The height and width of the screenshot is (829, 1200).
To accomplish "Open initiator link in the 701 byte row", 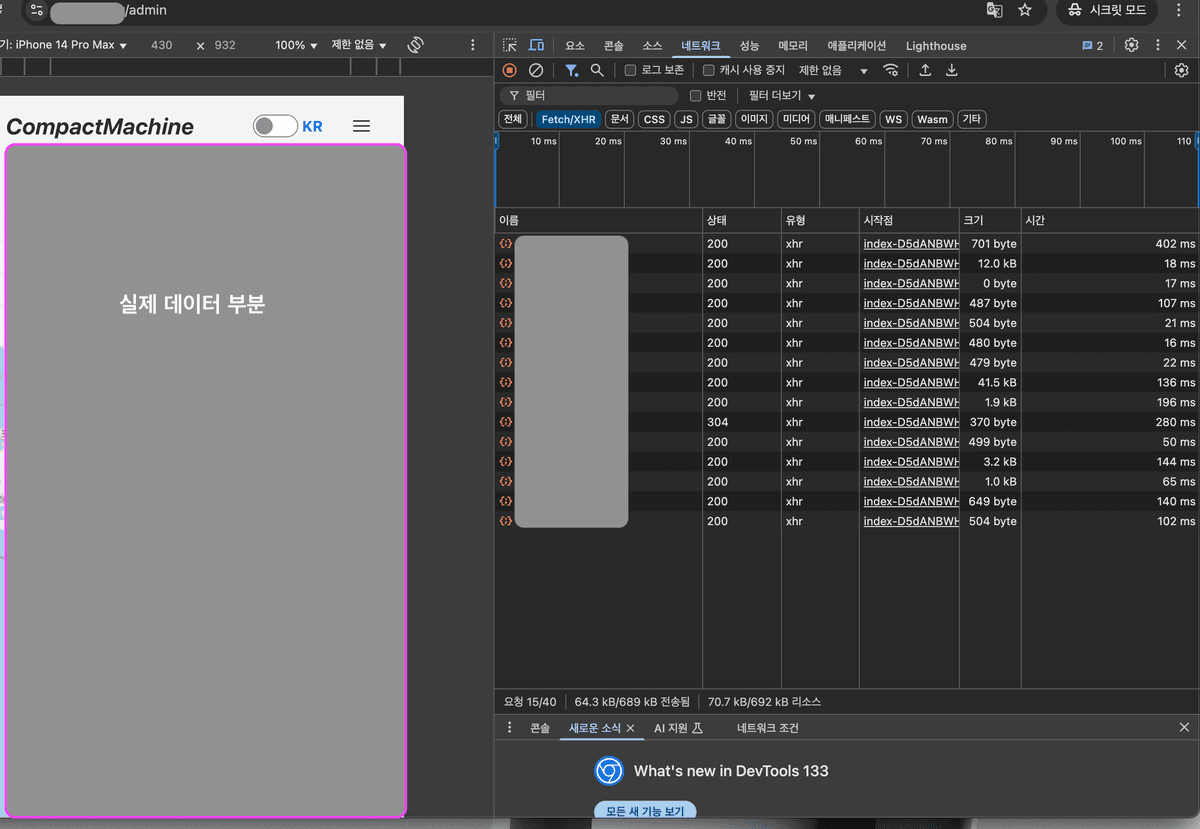I will [910, 244].
